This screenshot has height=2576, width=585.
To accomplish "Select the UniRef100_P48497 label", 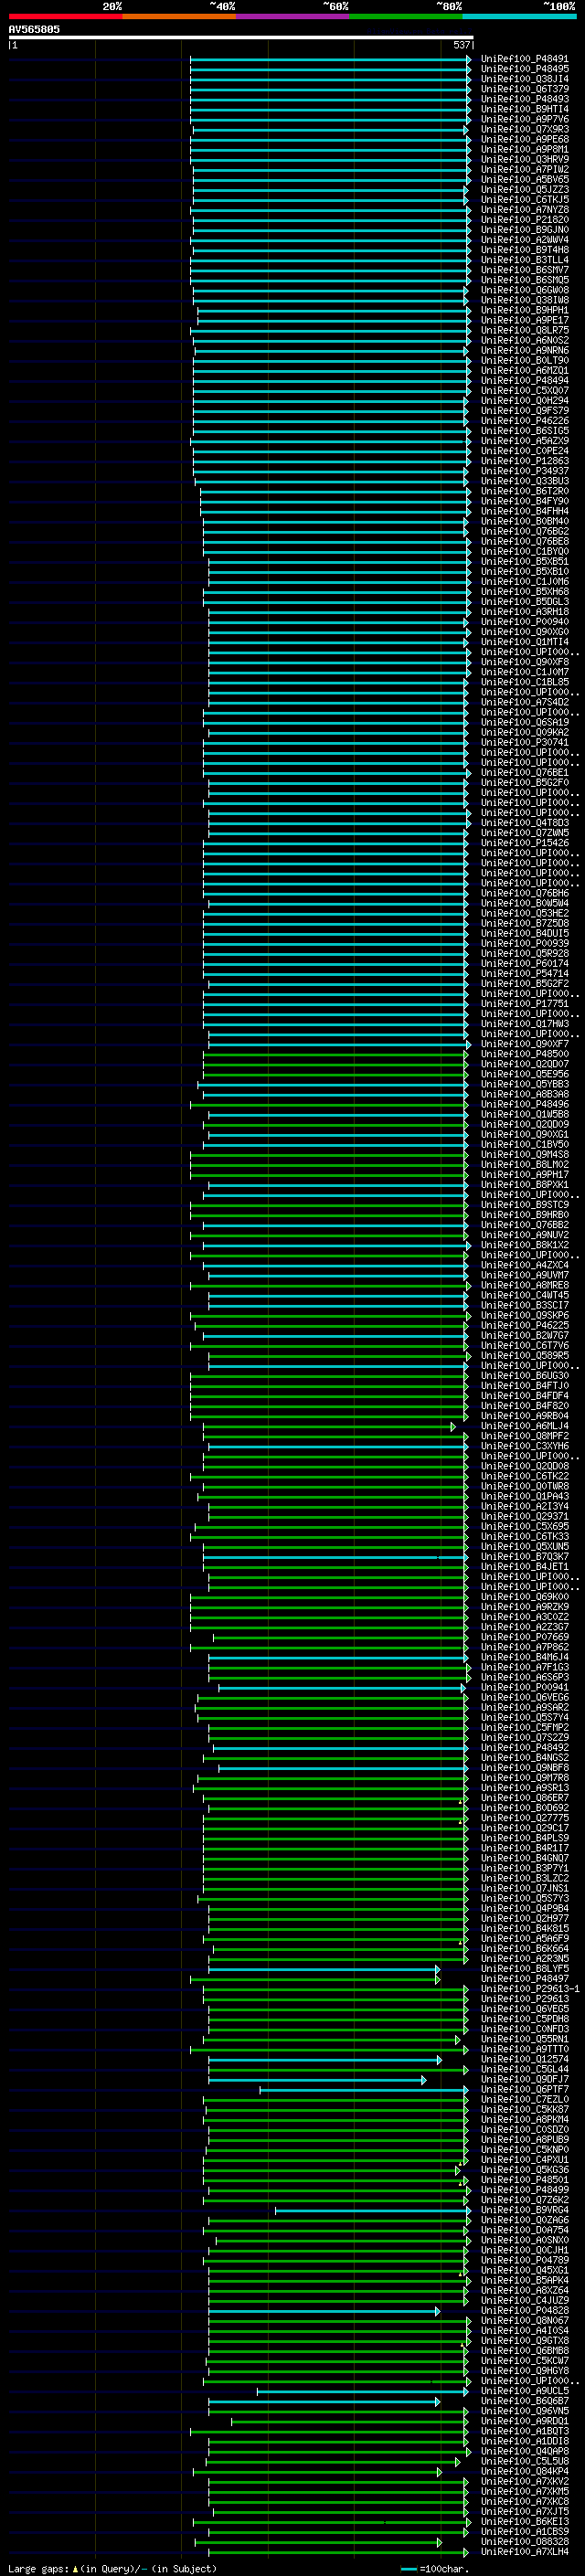I will tap(524, 1979).
